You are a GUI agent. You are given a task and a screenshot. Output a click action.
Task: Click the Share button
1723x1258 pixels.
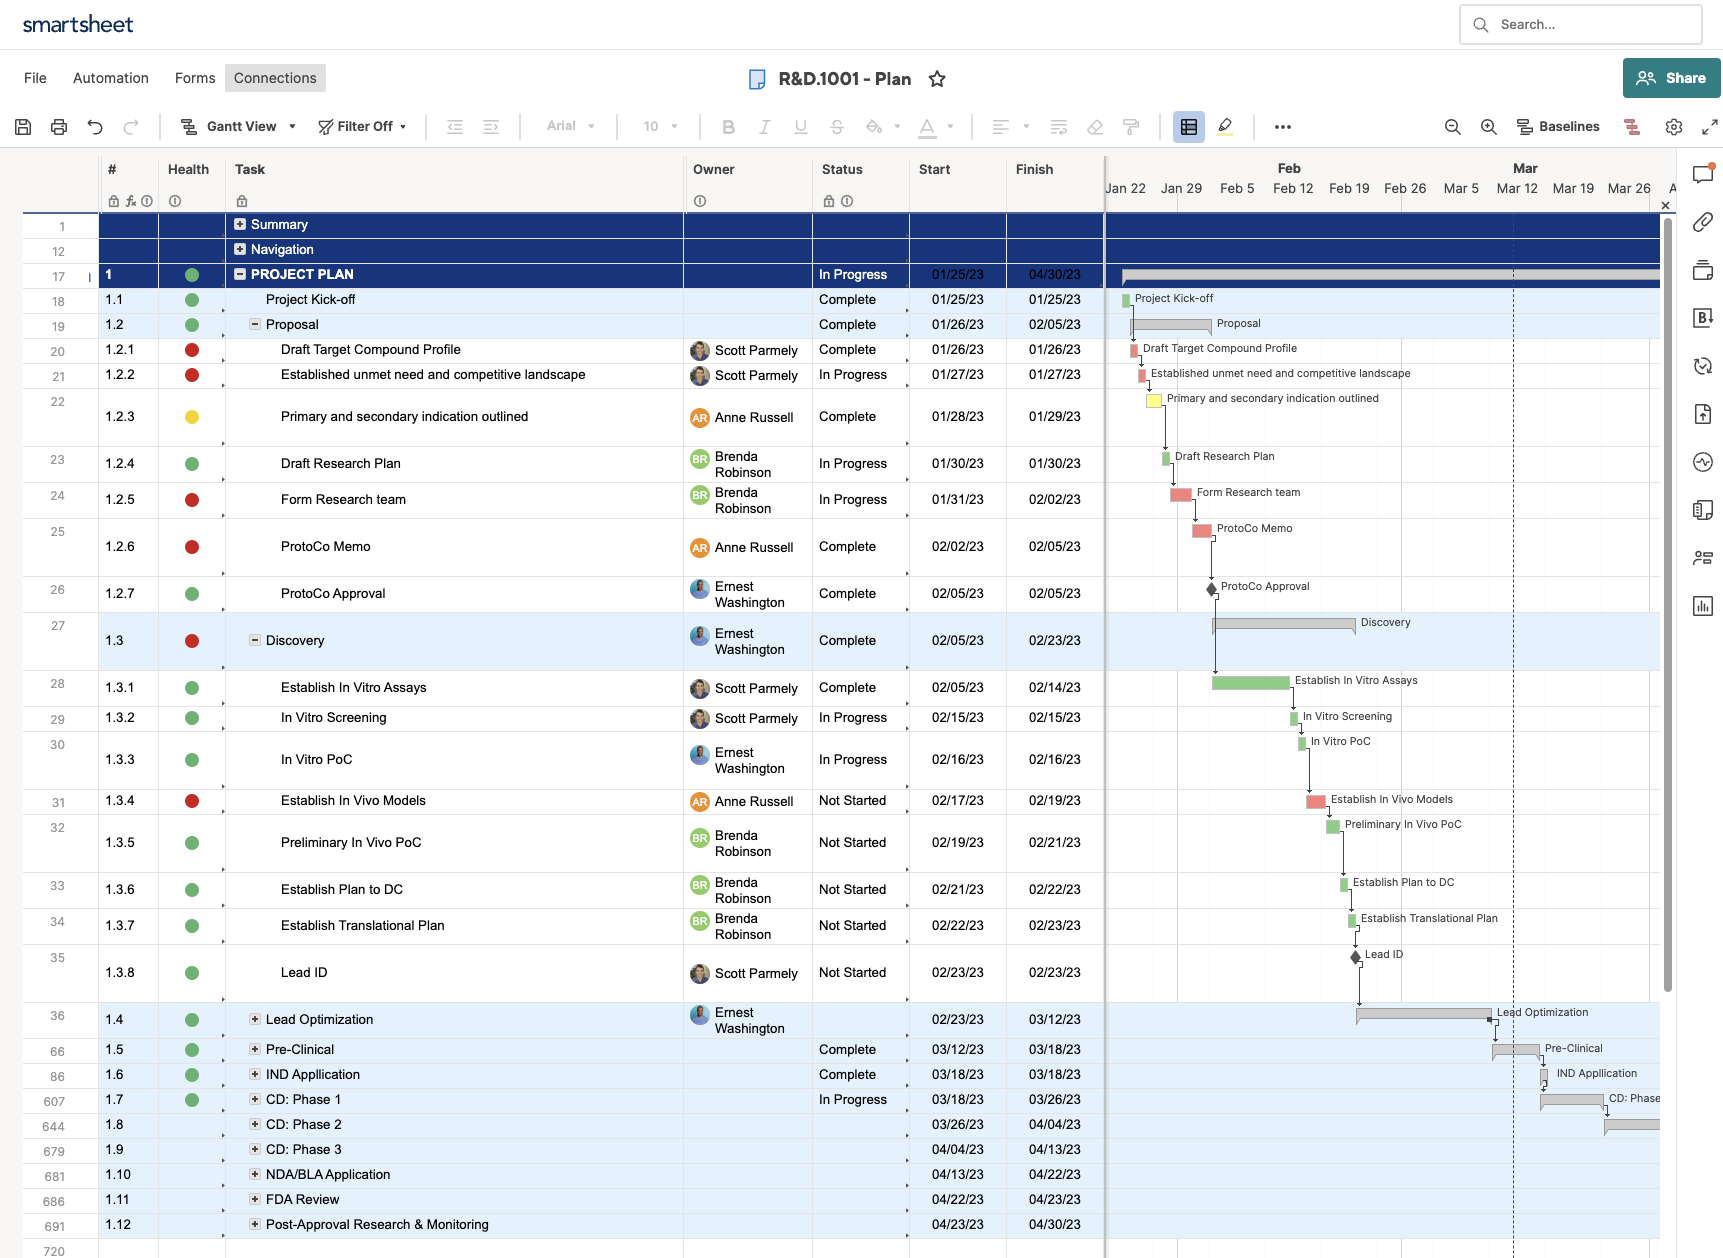(1671, 78)
